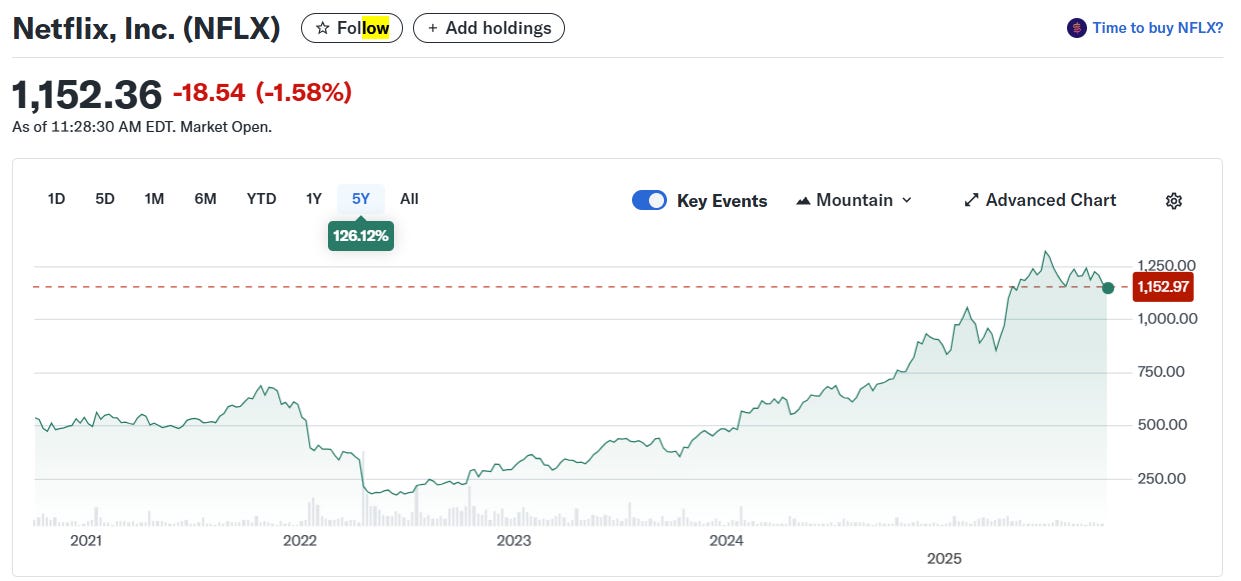Viewport: 1241px width, 581px height.
Task: Click the 500.00 y-axis label
Action: tap(1162, 425)
